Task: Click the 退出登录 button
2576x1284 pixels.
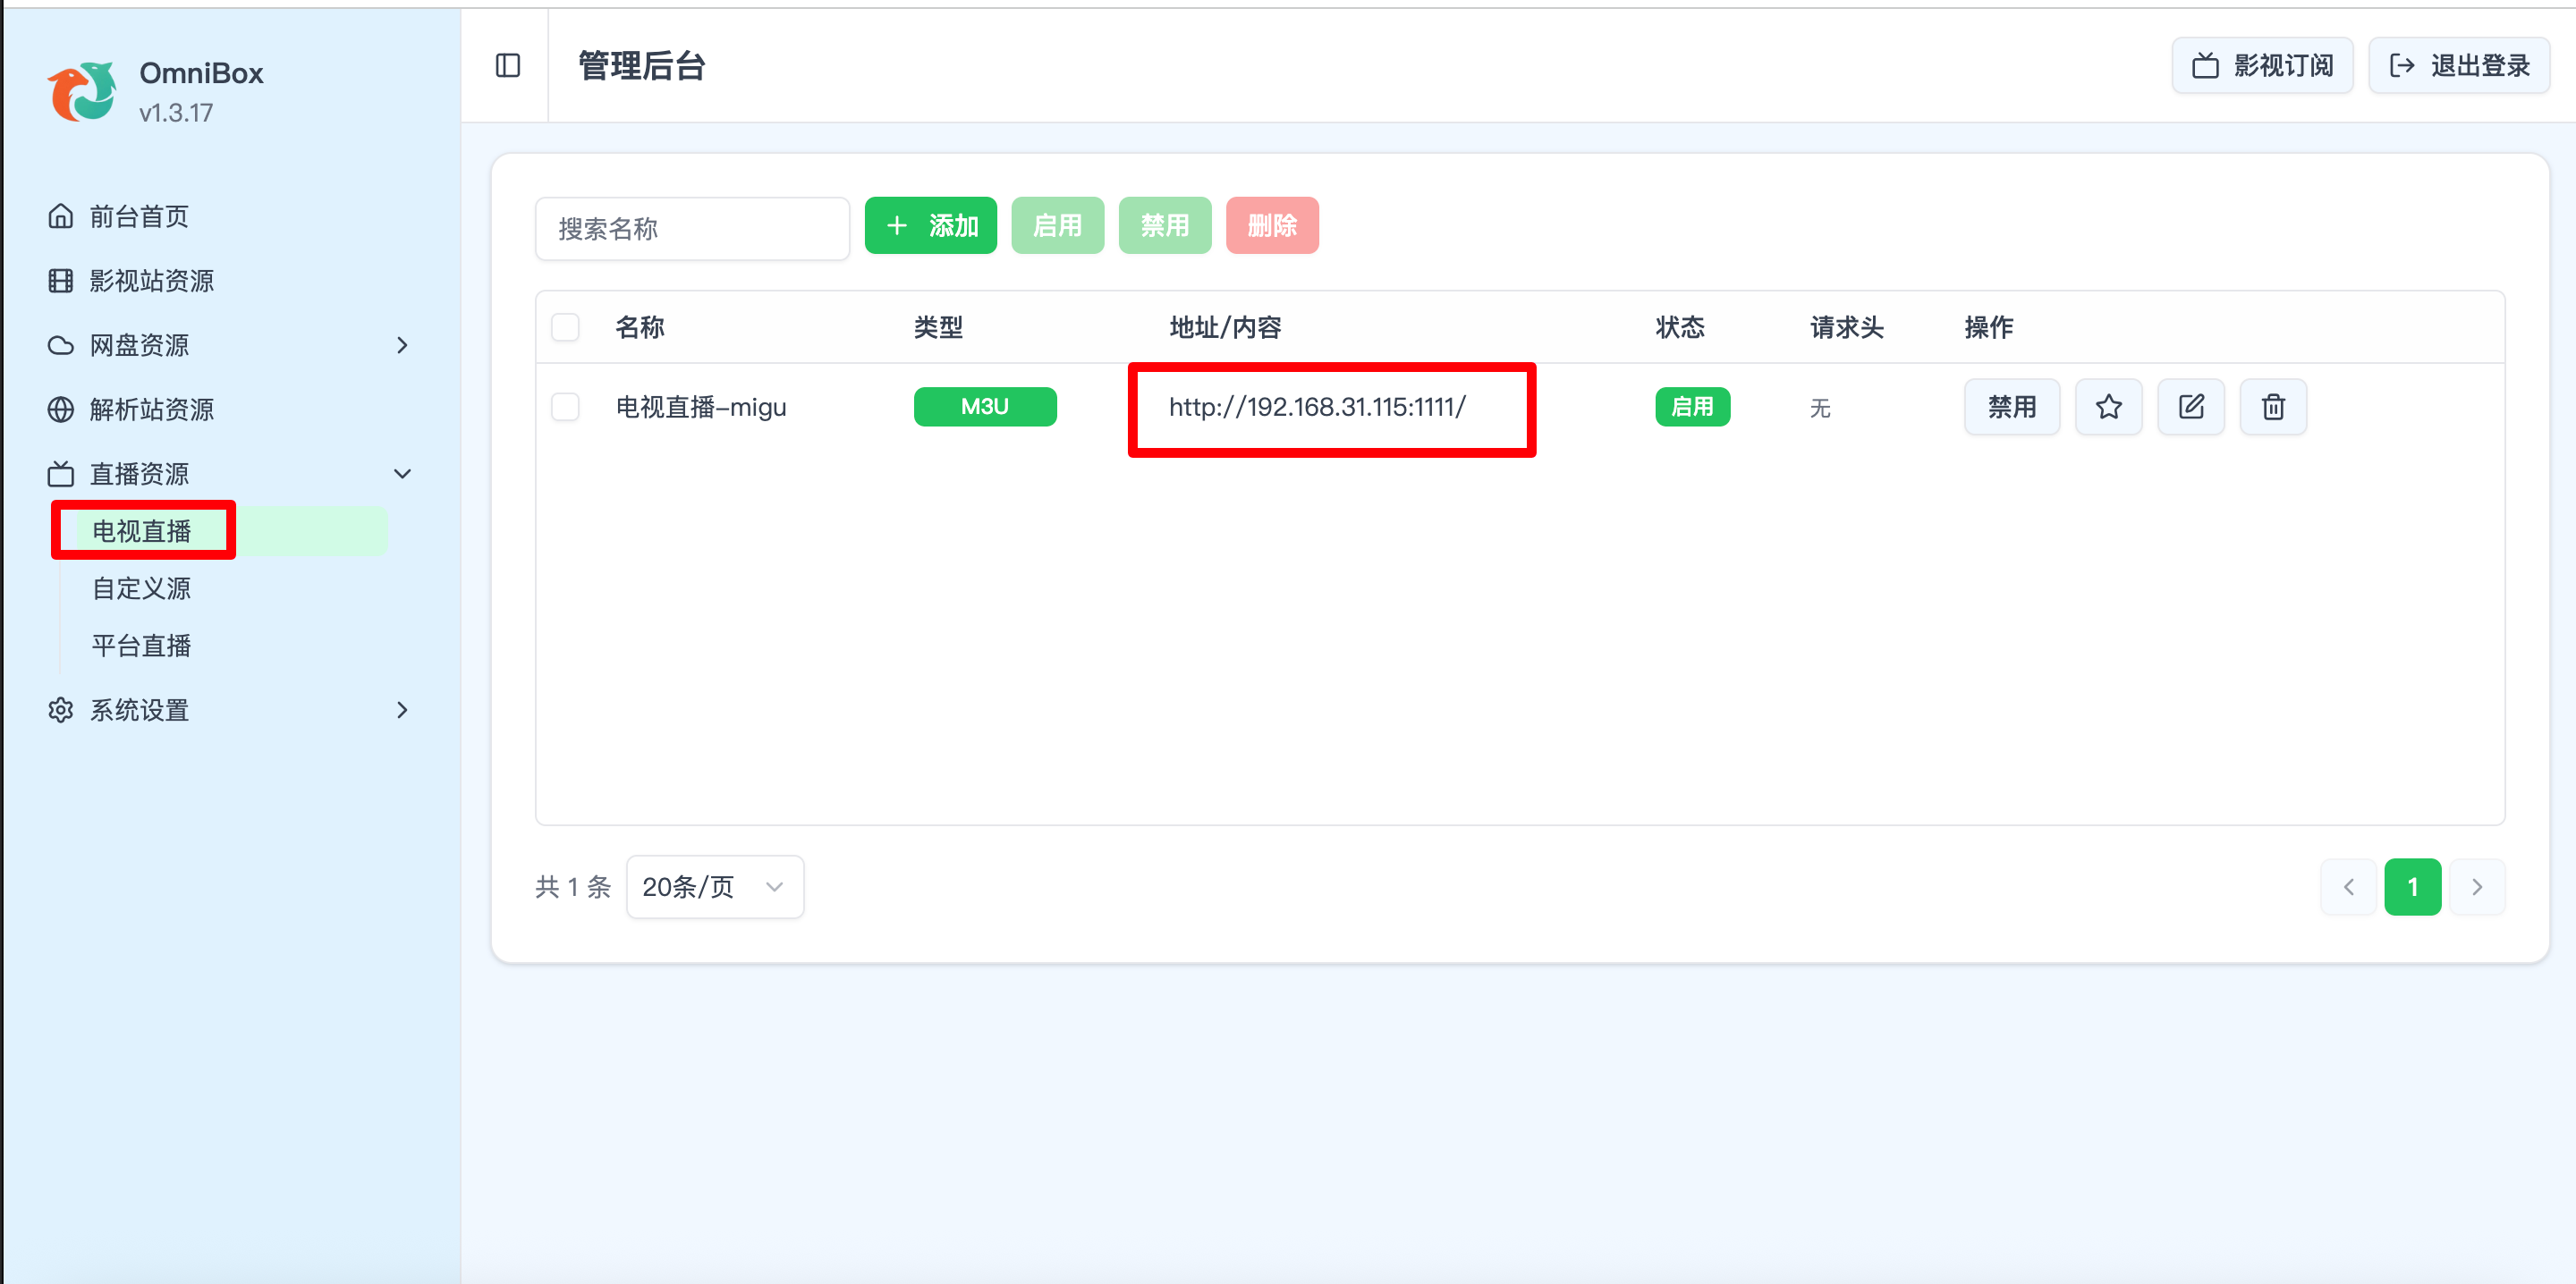Action: point(2458,66)
